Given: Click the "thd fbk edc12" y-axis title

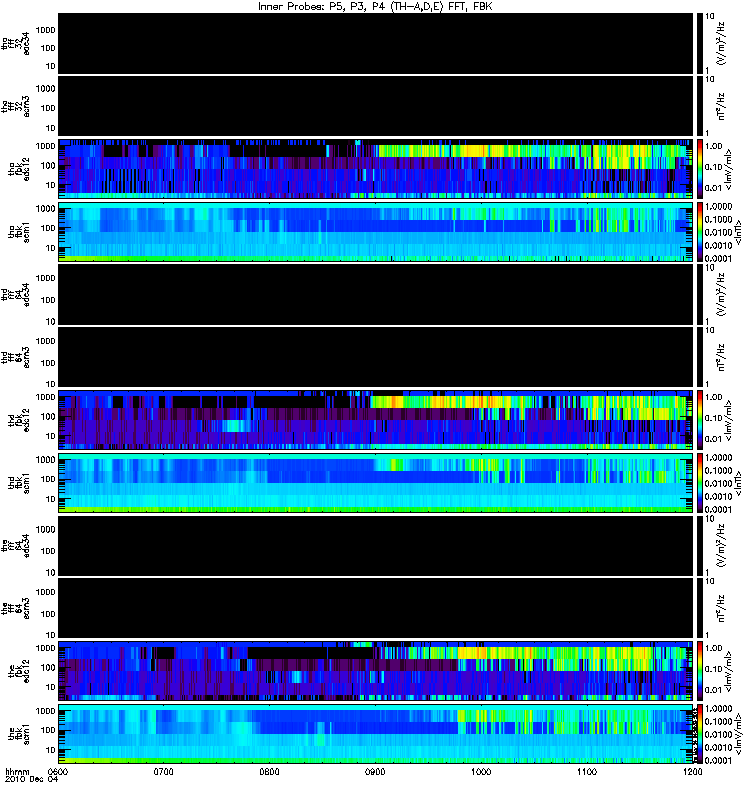Looking at the screenshot, I should pos(19,418).
